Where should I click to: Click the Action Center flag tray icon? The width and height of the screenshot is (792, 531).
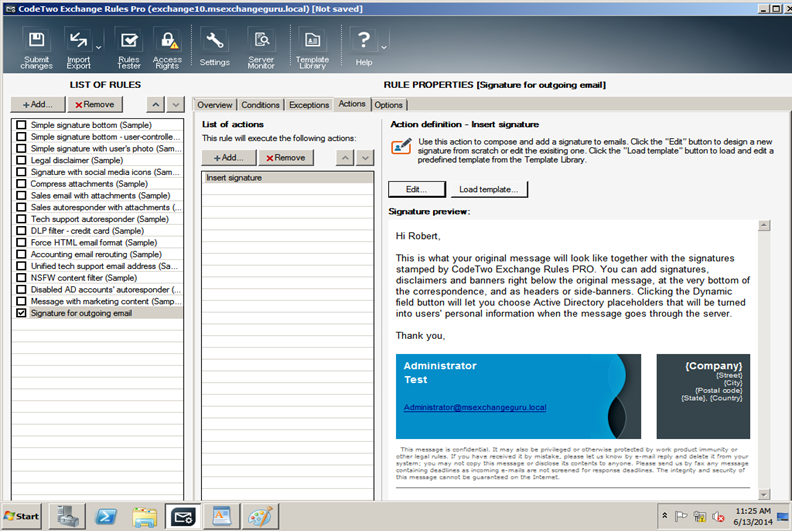click(x=681, y=516)
